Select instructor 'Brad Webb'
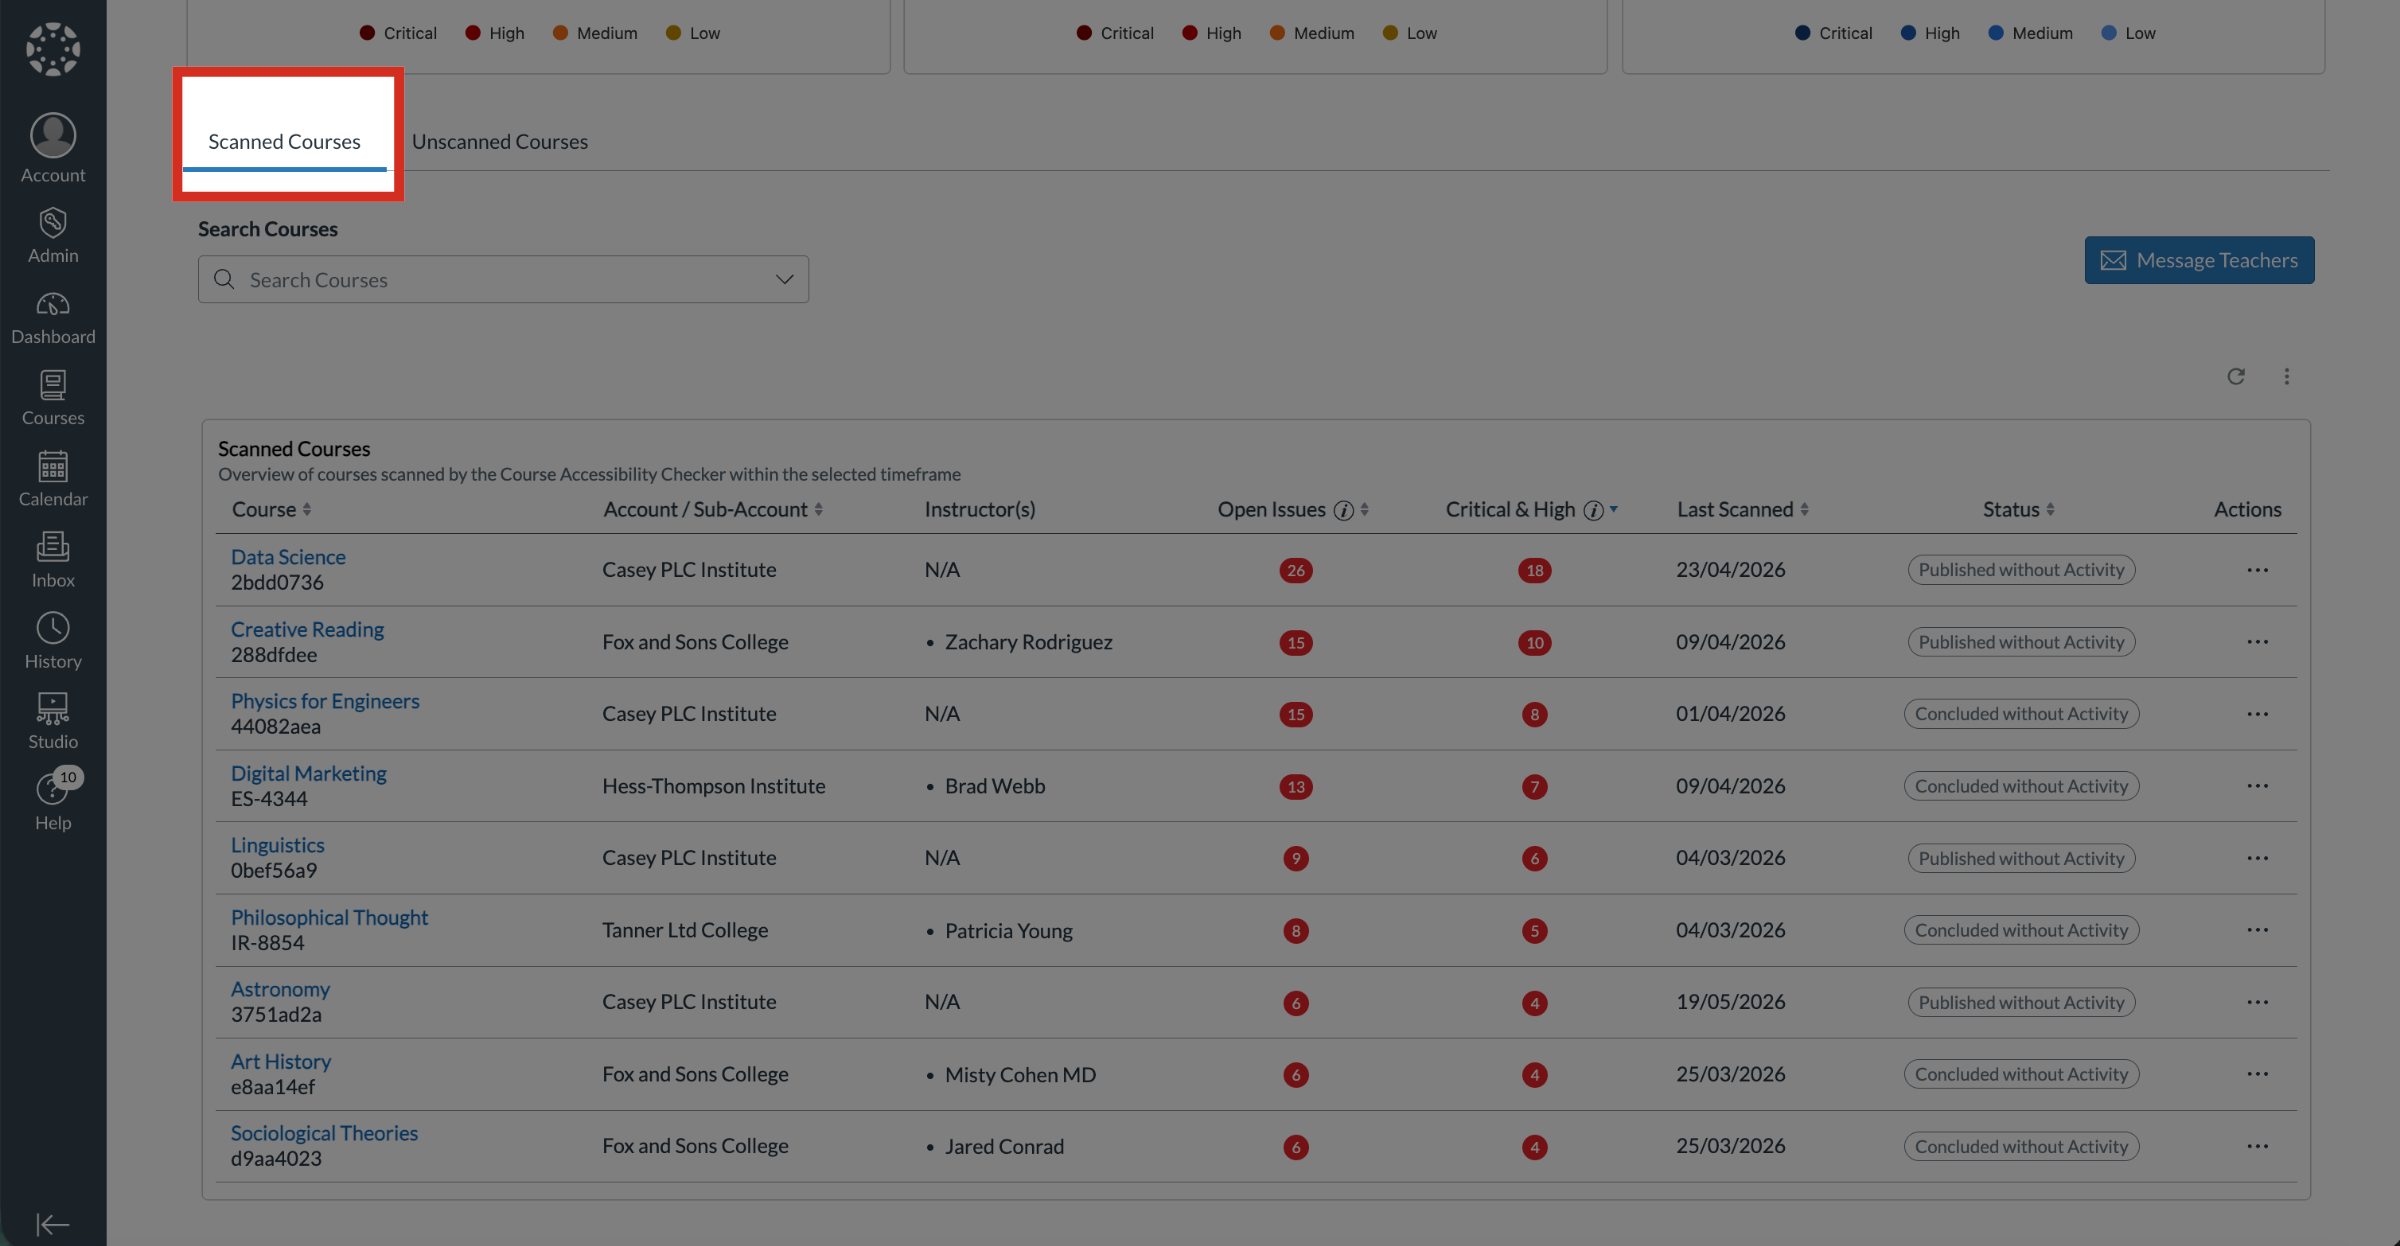The height and width of the screenshot is (1246, 2400). pyautogui.click(x=995, y=786)
